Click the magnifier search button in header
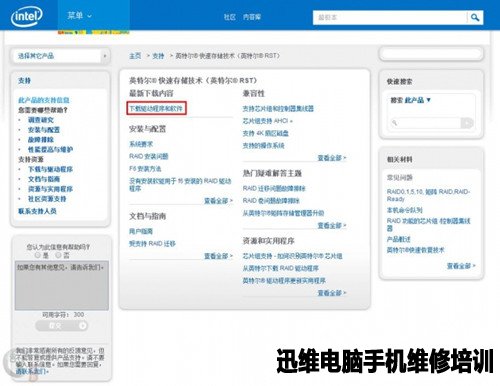The height and width of the screenshot is (386, 500). 475,17
